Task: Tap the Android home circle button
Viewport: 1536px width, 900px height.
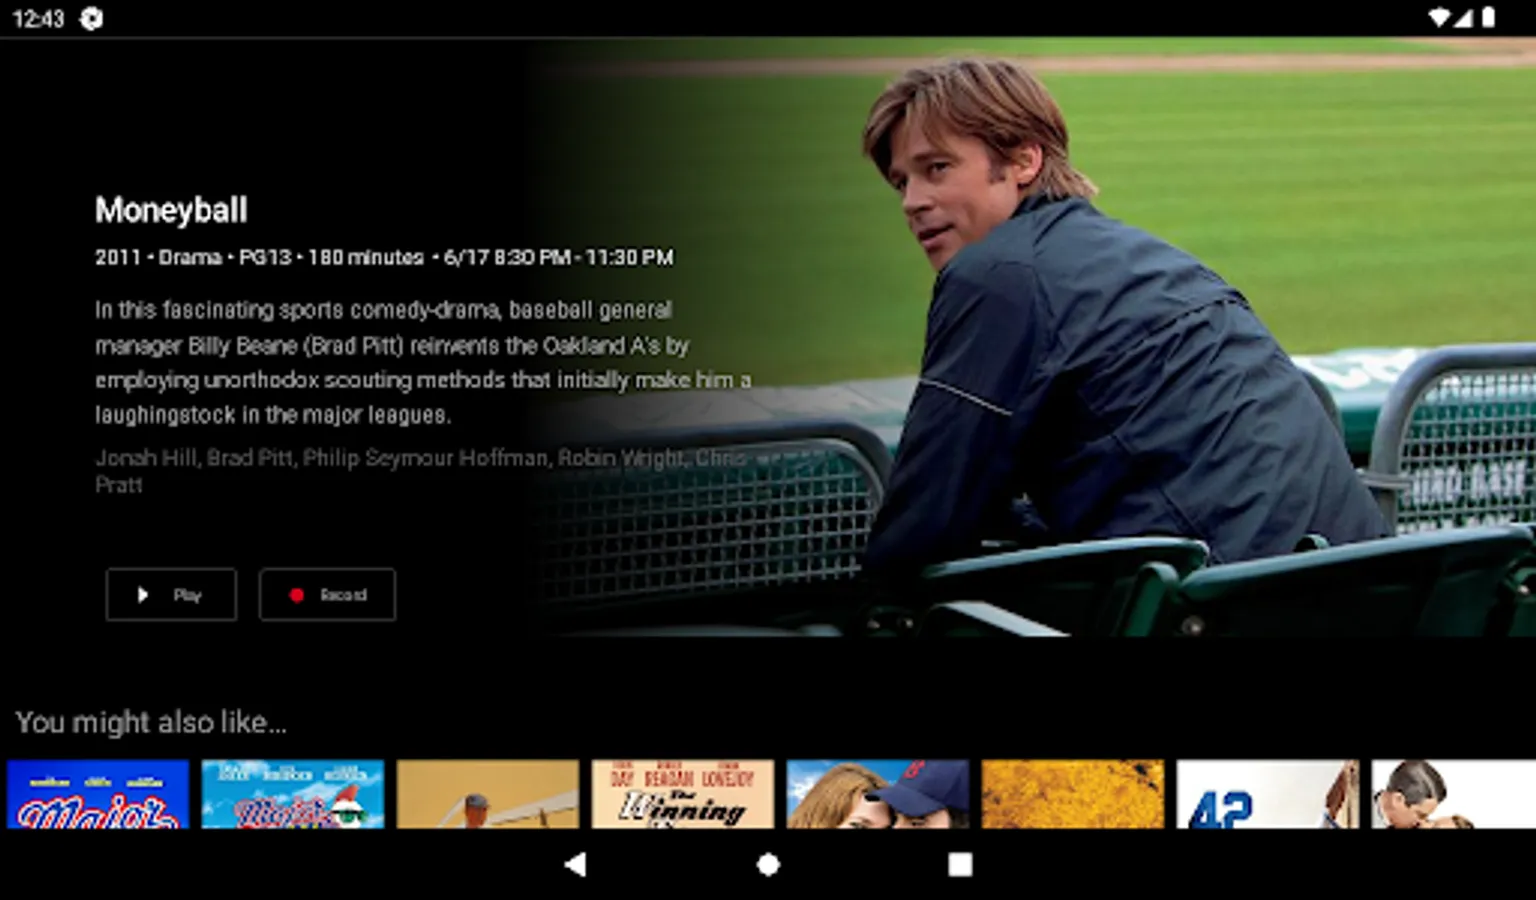Action: (x=768, y=864)
